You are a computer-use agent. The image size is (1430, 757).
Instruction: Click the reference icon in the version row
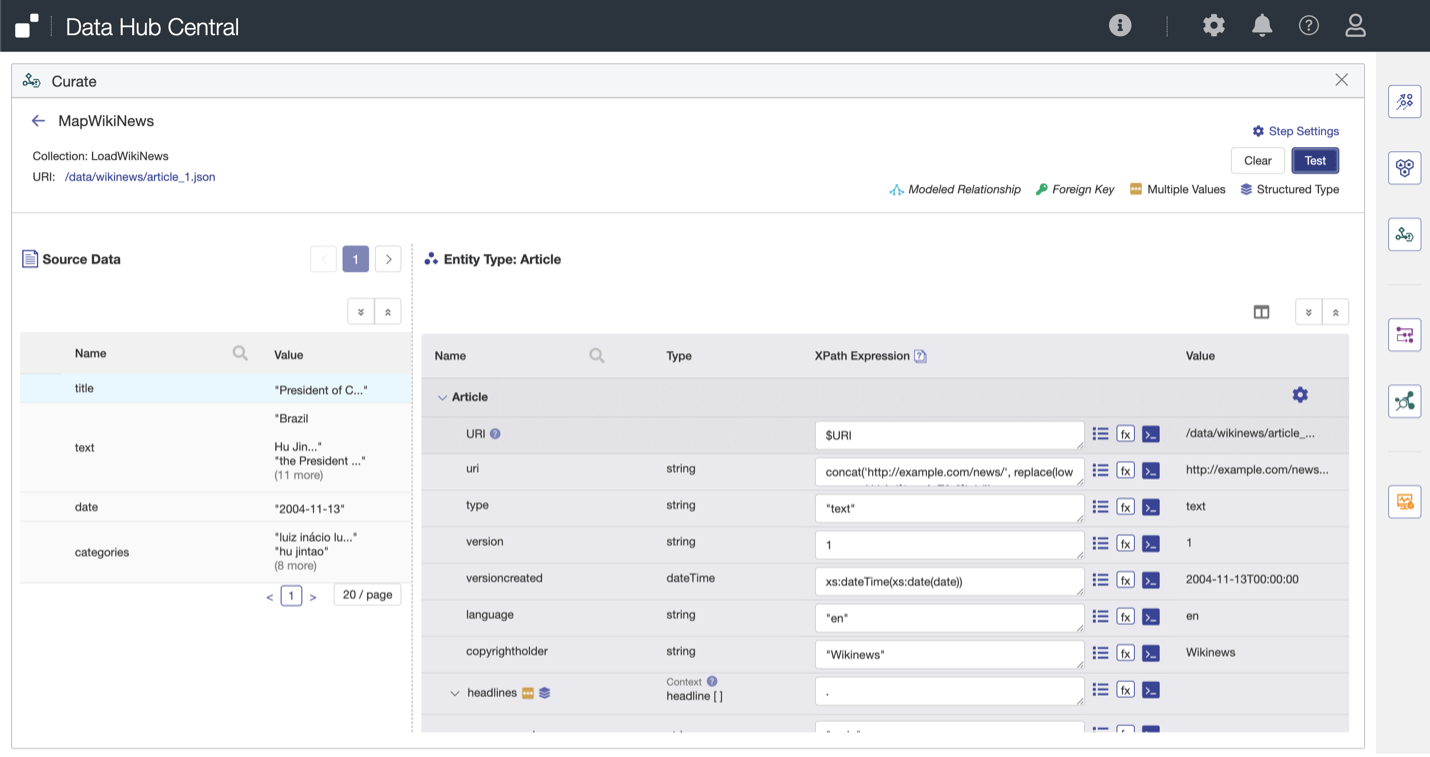pos(1151,544)
